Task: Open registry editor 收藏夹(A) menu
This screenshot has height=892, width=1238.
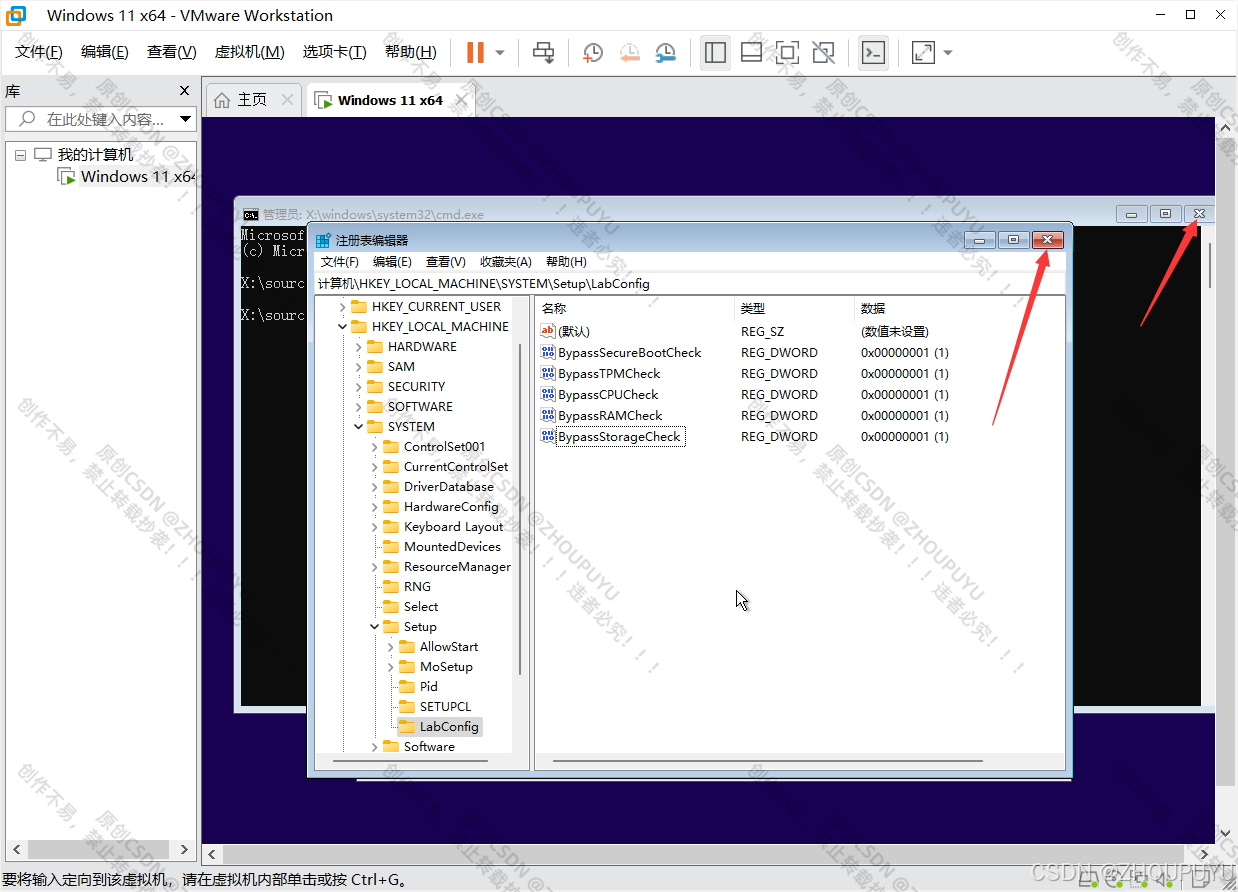Action: pyautogui.click(x=505, y=262)
